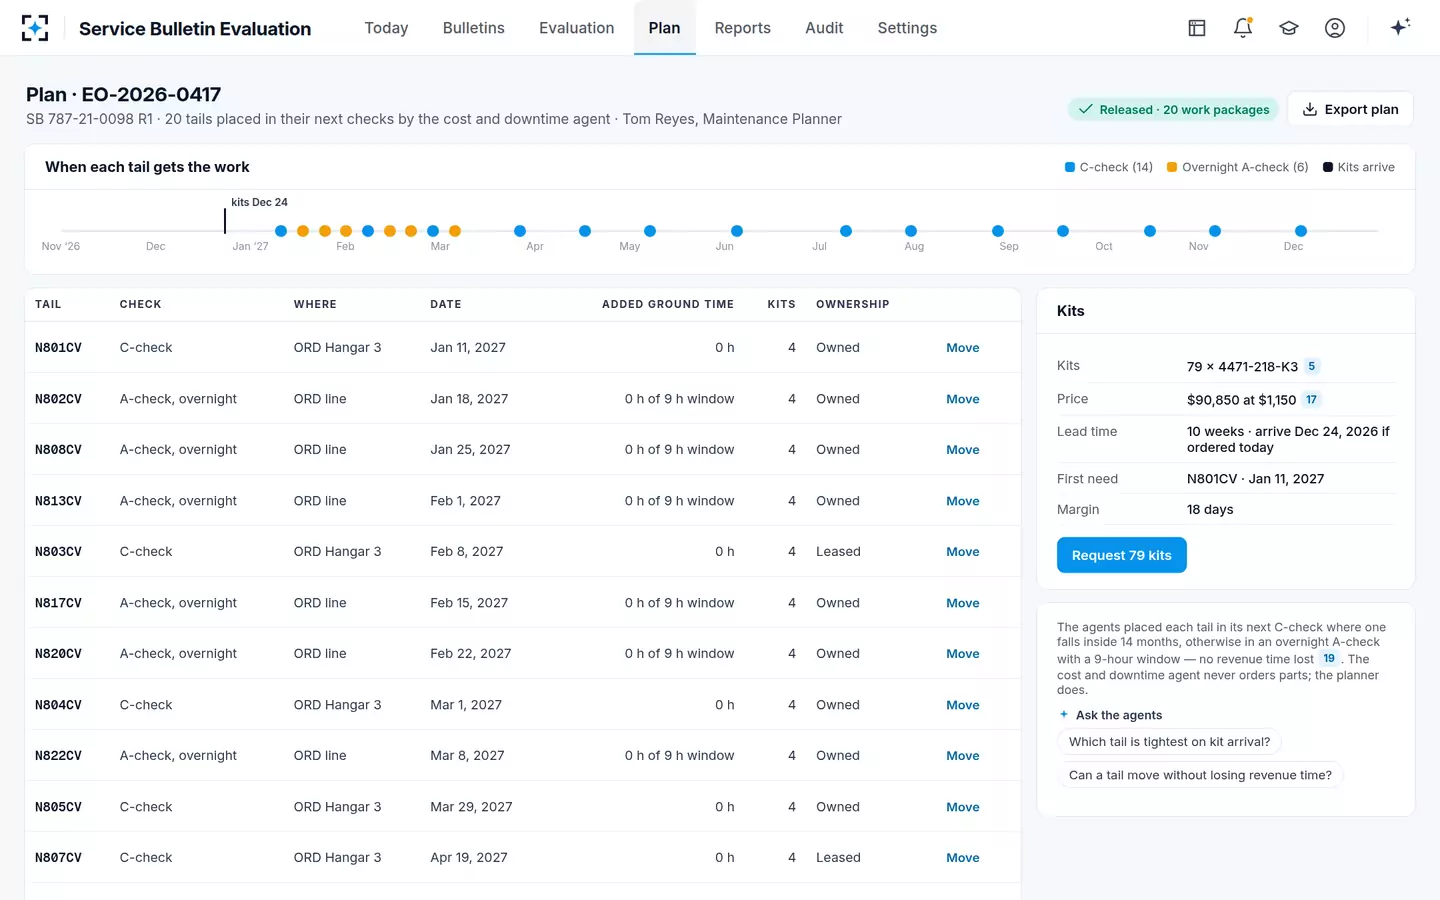Click the Mar 29, 2027 date cell
The image size is (1440, 900).
[471, 807]
